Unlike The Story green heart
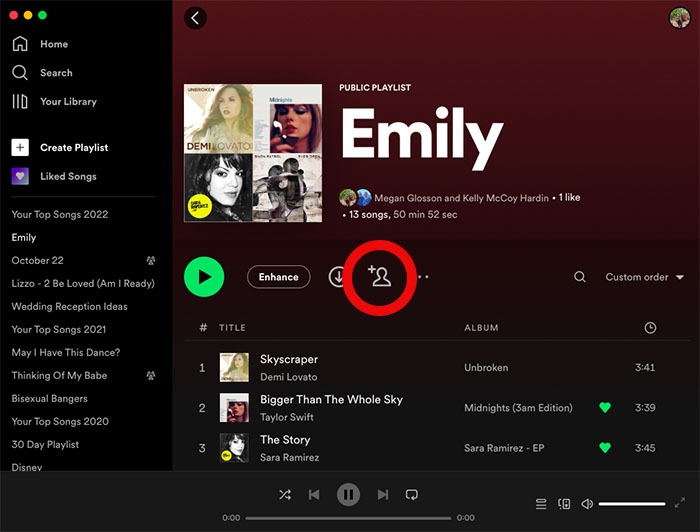Screen dimensions: 700x532 click(x=605, y=448)
